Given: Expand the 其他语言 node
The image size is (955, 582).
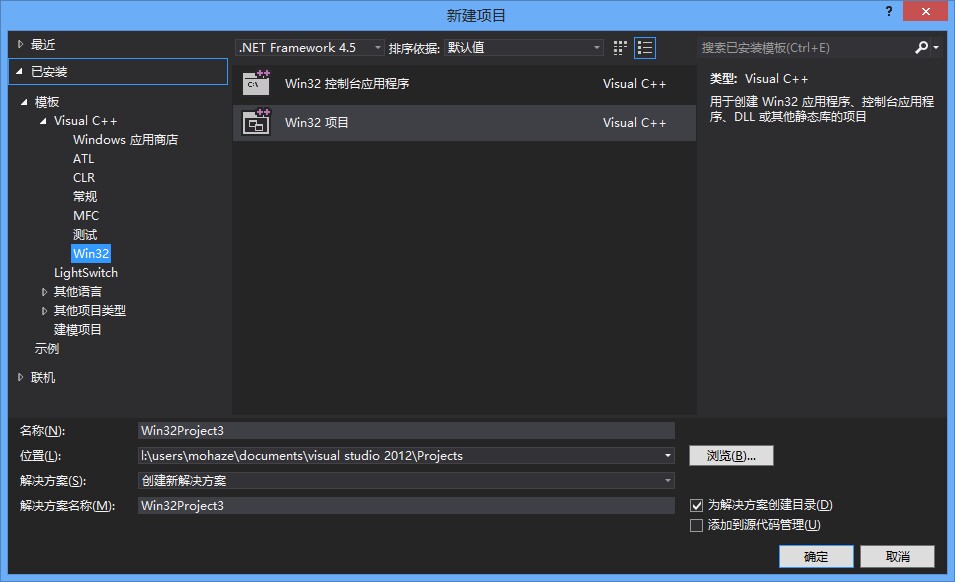Looking at the screenshot, I should [x=44, y=292].
